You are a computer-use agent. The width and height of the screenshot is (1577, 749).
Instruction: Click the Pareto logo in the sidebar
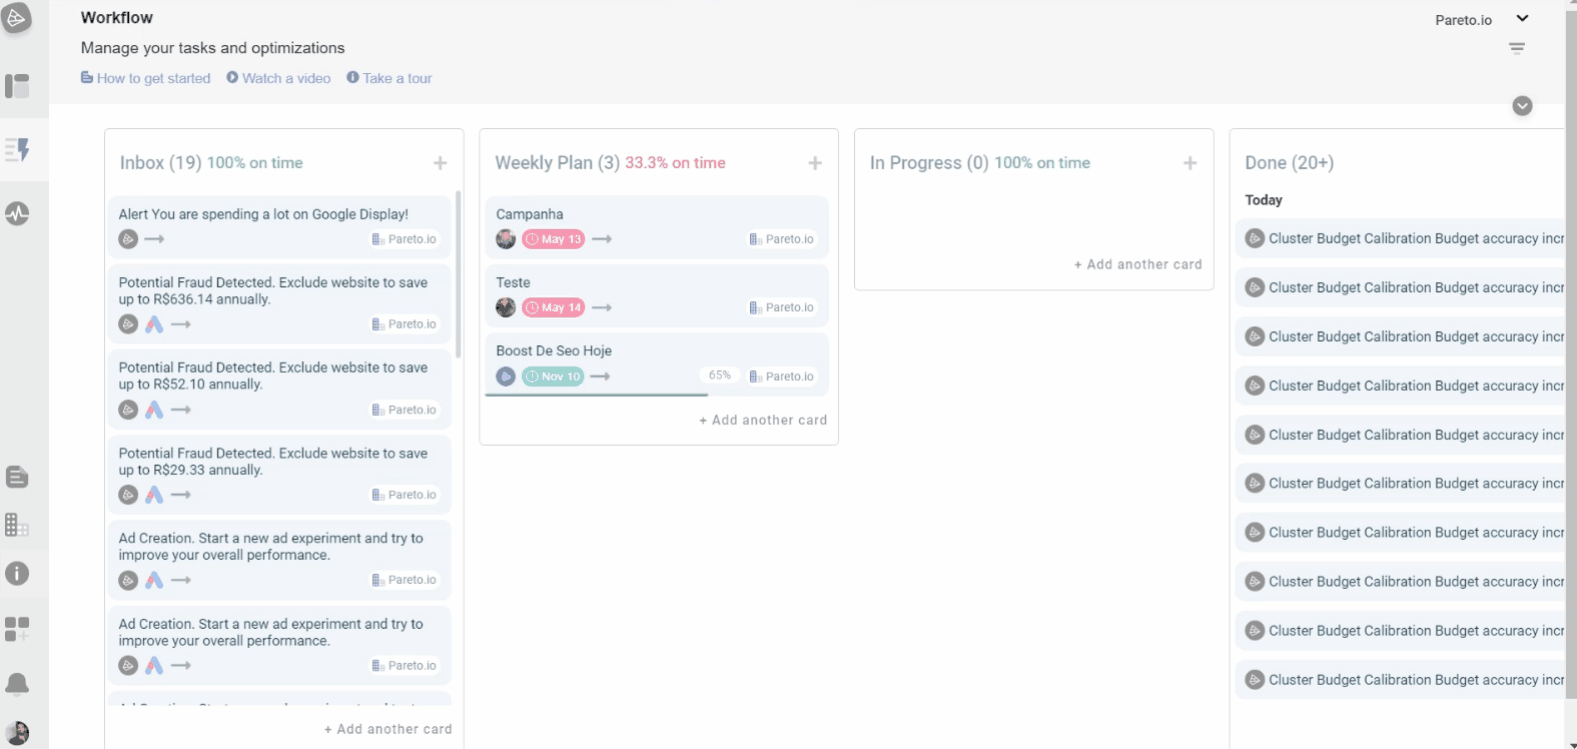click(17, 18)
